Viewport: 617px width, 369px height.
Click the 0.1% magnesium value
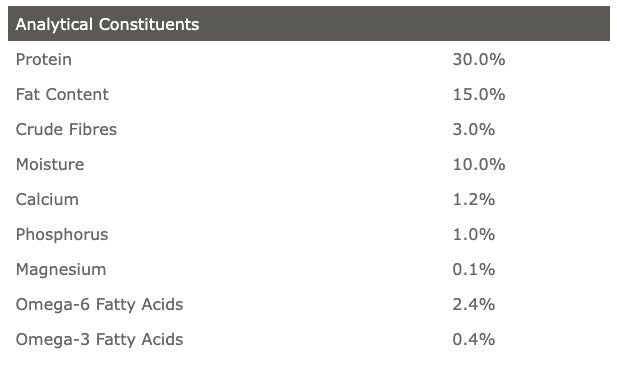pos(474,269)
